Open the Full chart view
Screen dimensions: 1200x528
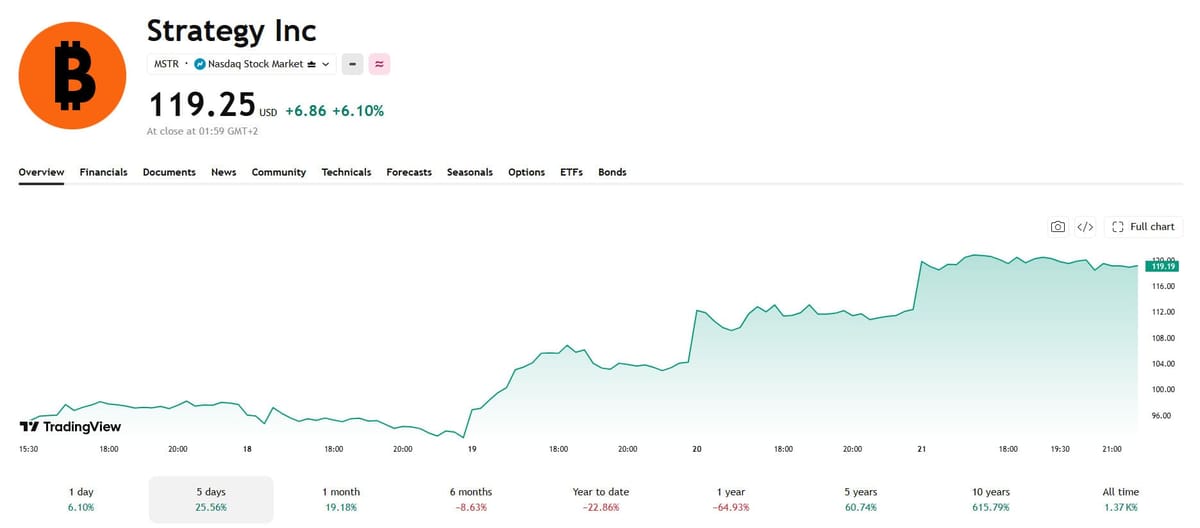pyautogui.click(x=1143, y=227)
